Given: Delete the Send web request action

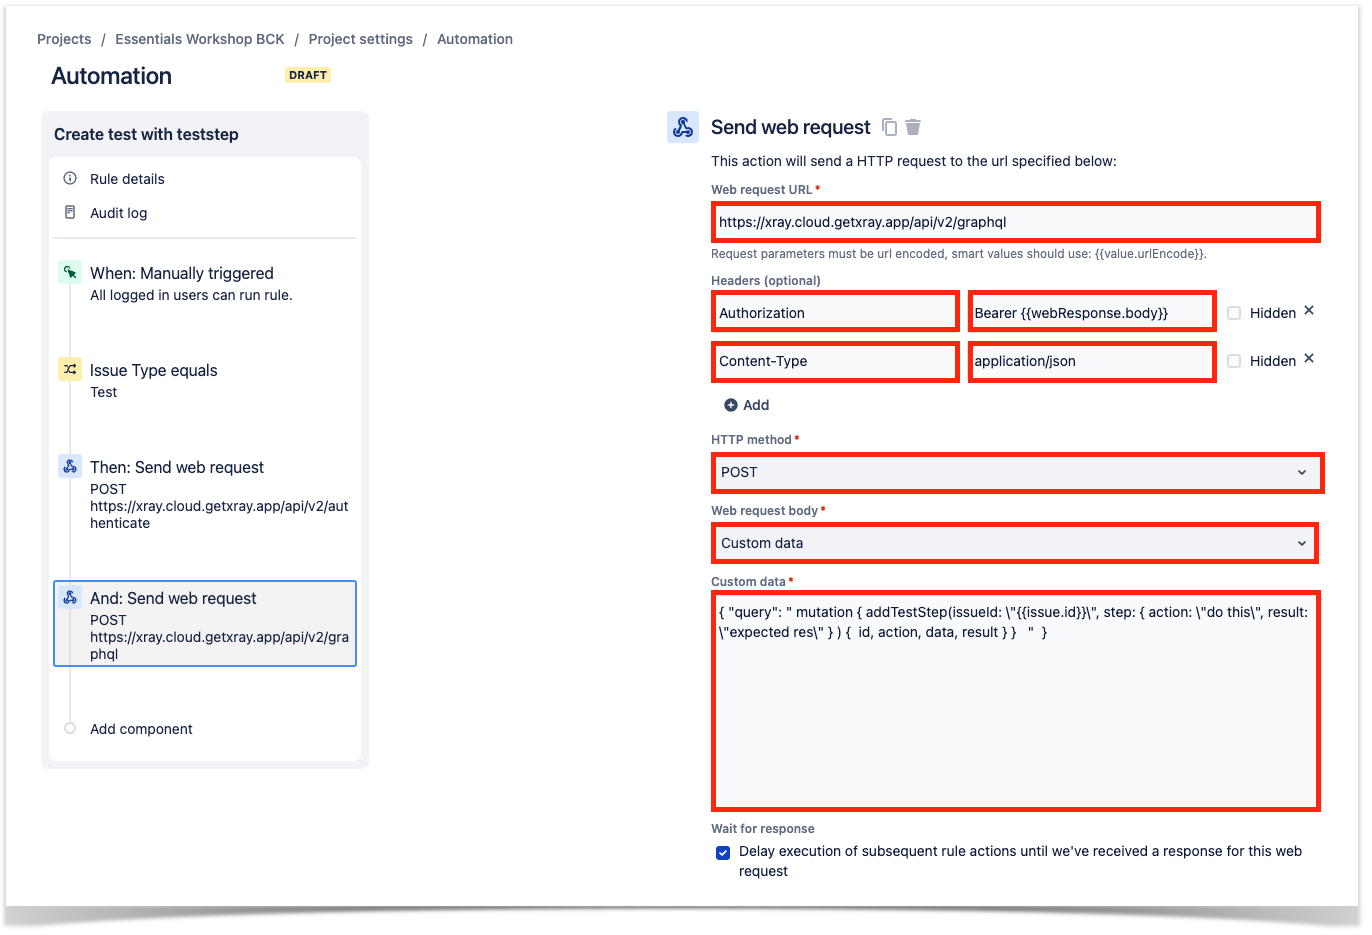Looking at the screenshot, I should [x=913, y=127].
